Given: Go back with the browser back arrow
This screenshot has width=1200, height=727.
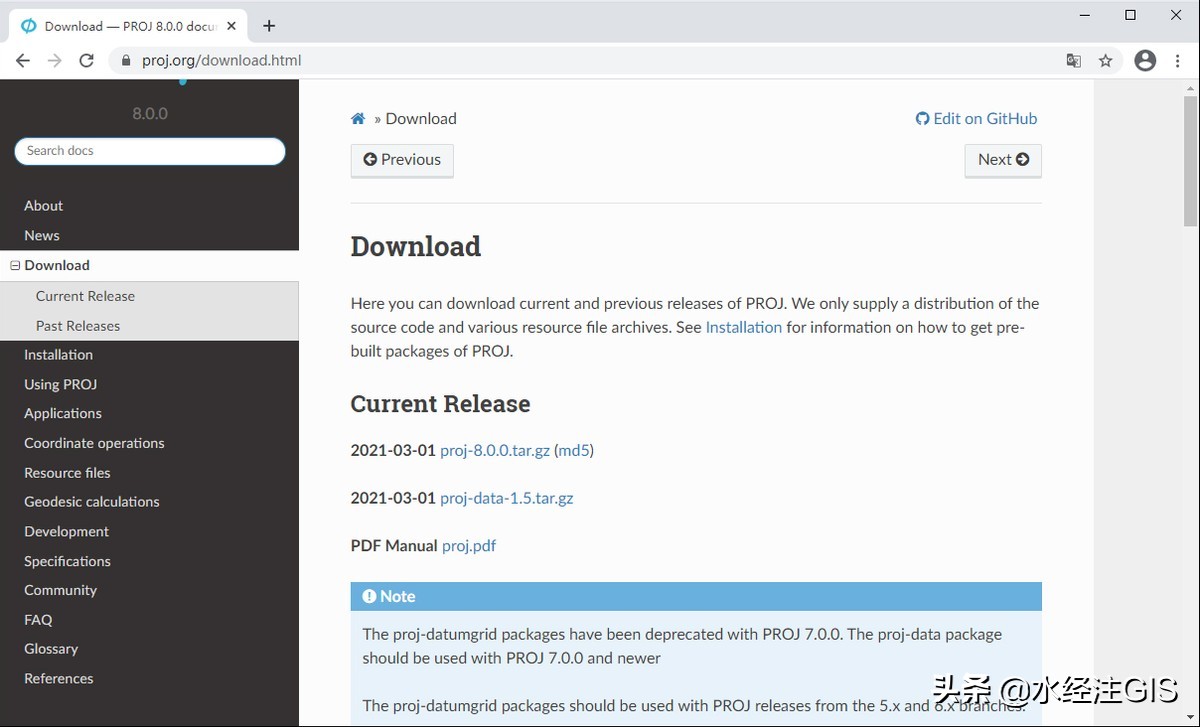Looking at the screenshot, I should click(x=23, y=60).
